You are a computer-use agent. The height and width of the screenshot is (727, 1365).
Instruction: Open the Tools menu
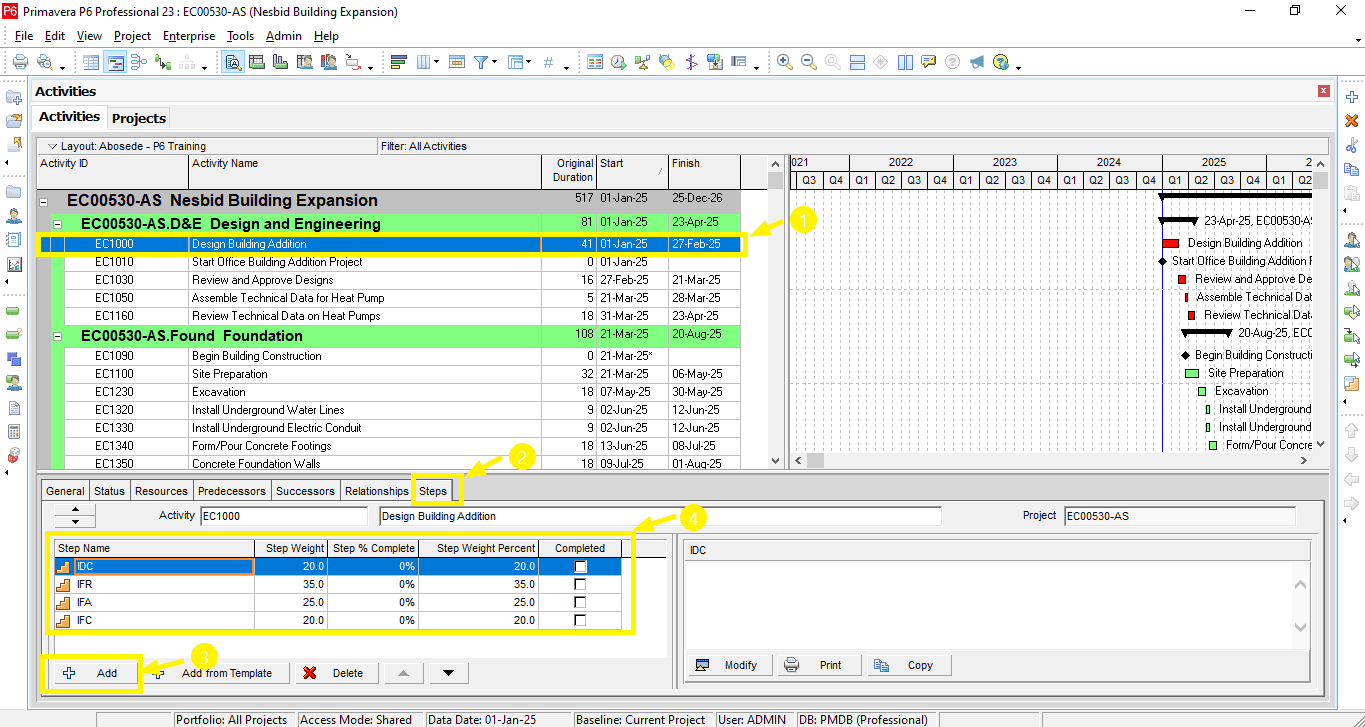240,36
